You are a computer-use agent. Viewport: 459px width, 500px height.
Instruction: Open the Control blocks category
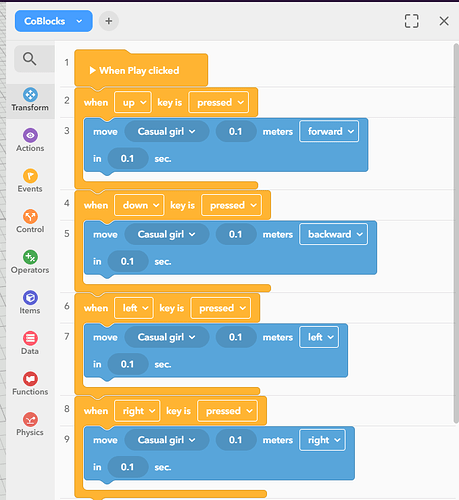[x=30, y=222]
